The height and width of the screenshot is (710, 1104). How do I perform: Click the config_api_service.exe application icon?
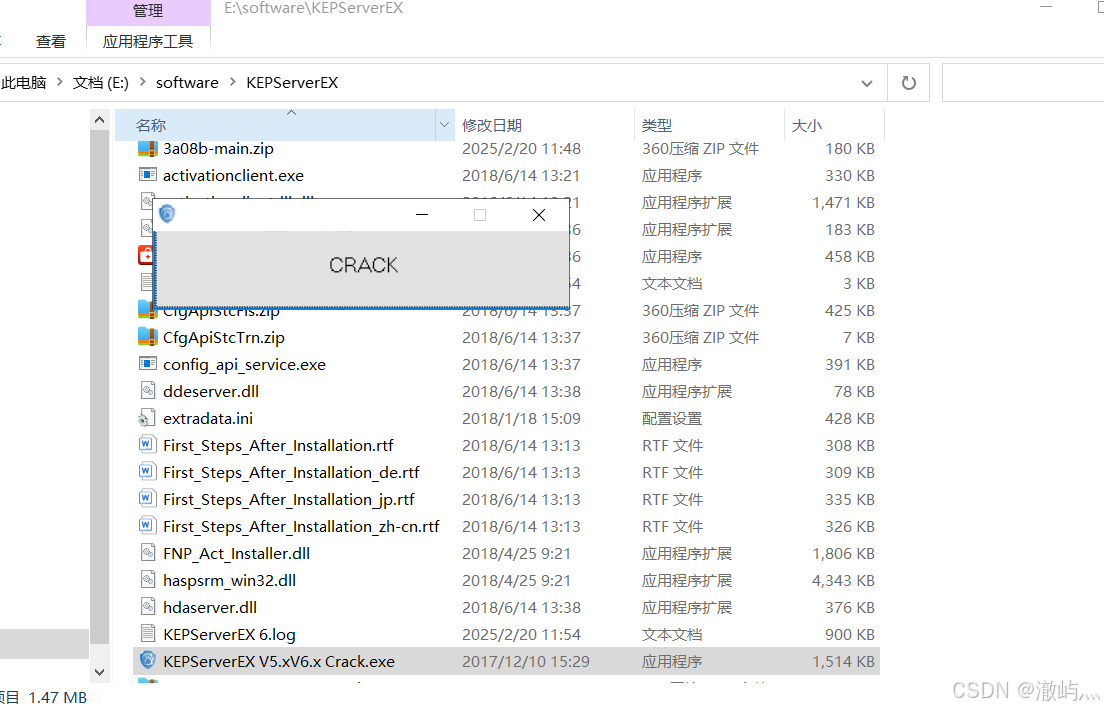coord(147,364)
